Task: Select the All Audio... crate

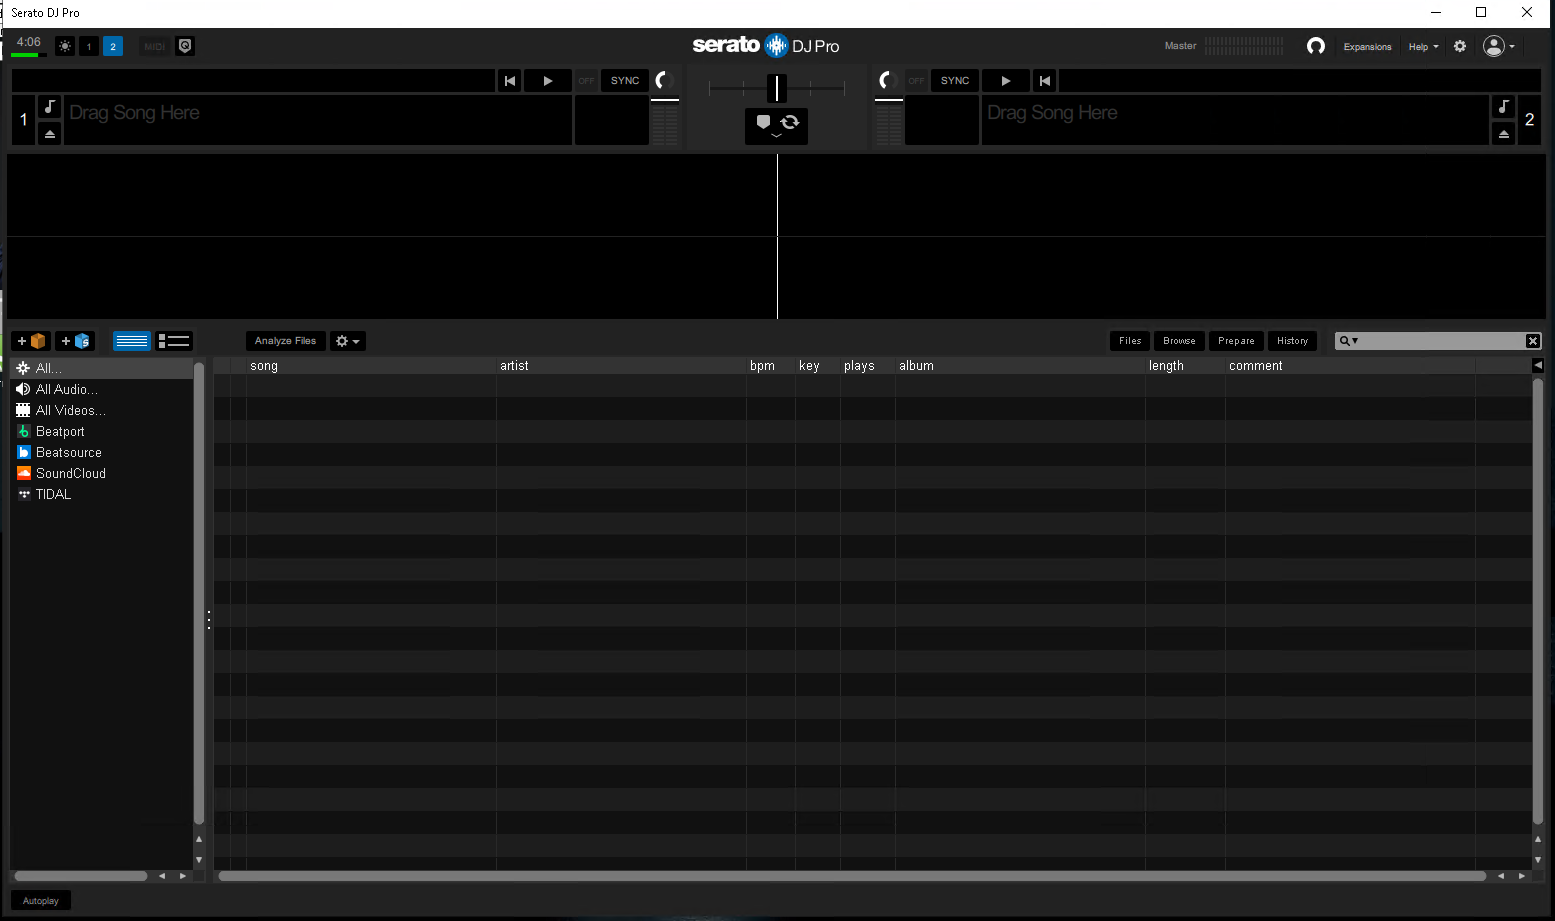Action: point(101,389)
